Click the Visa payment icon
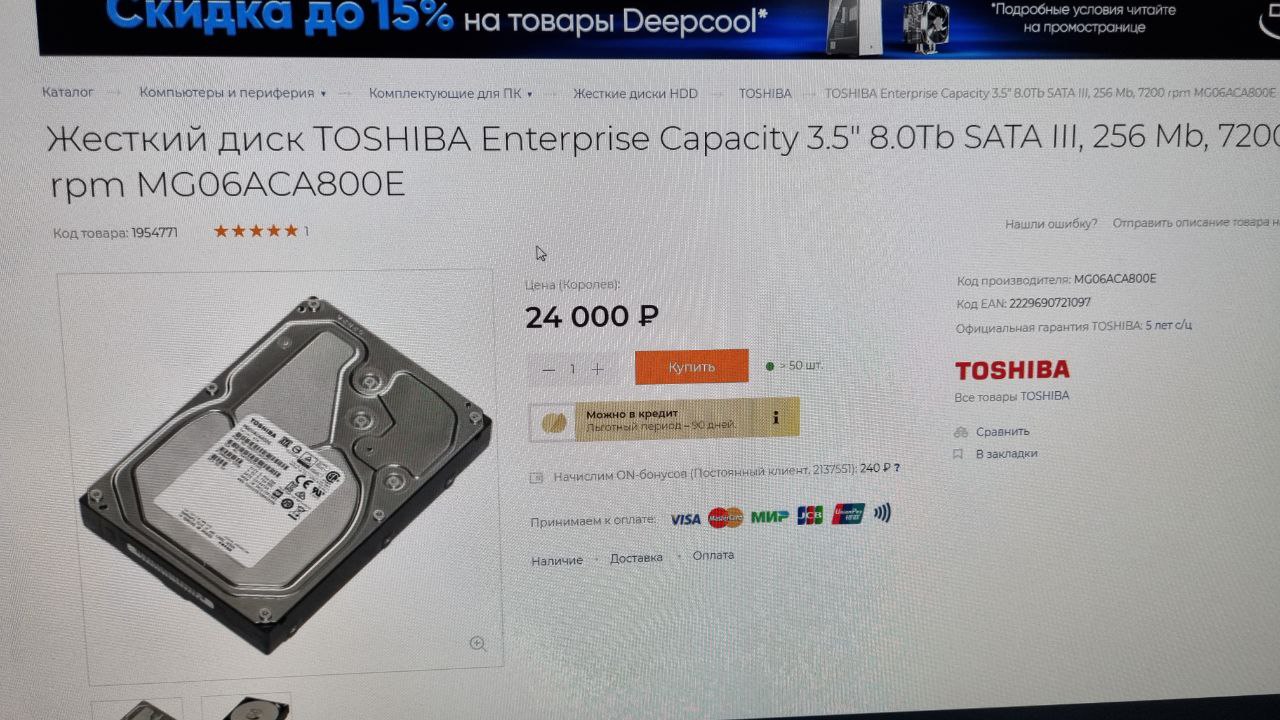 click(685, 518)
